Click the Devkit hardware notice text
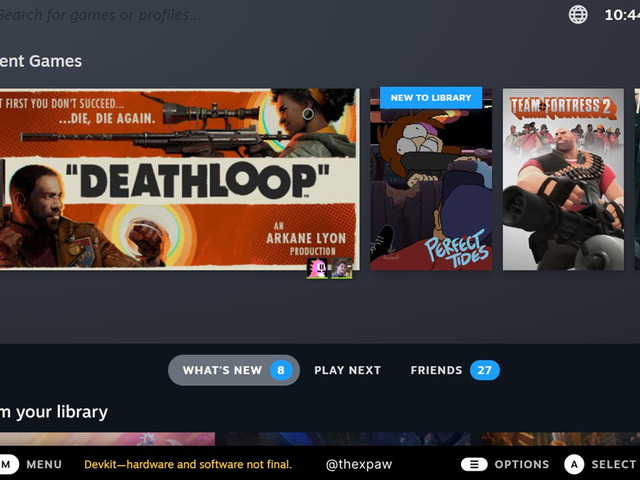Image resolution: width=640 pixels, height=480 pixels. tap(188, 464)
